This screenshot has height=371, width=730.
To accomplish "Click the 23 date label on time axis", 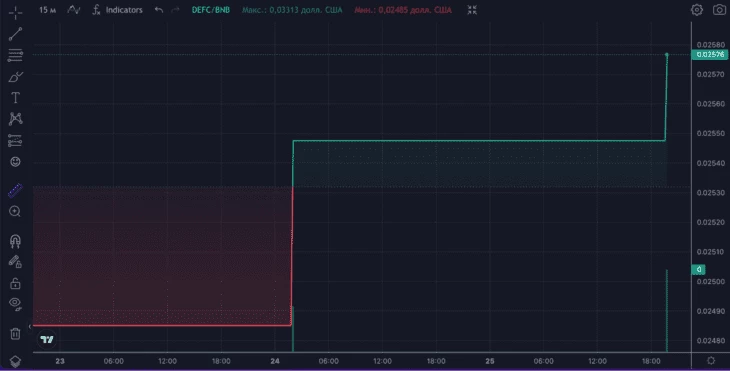I will [x=60, y=361].
